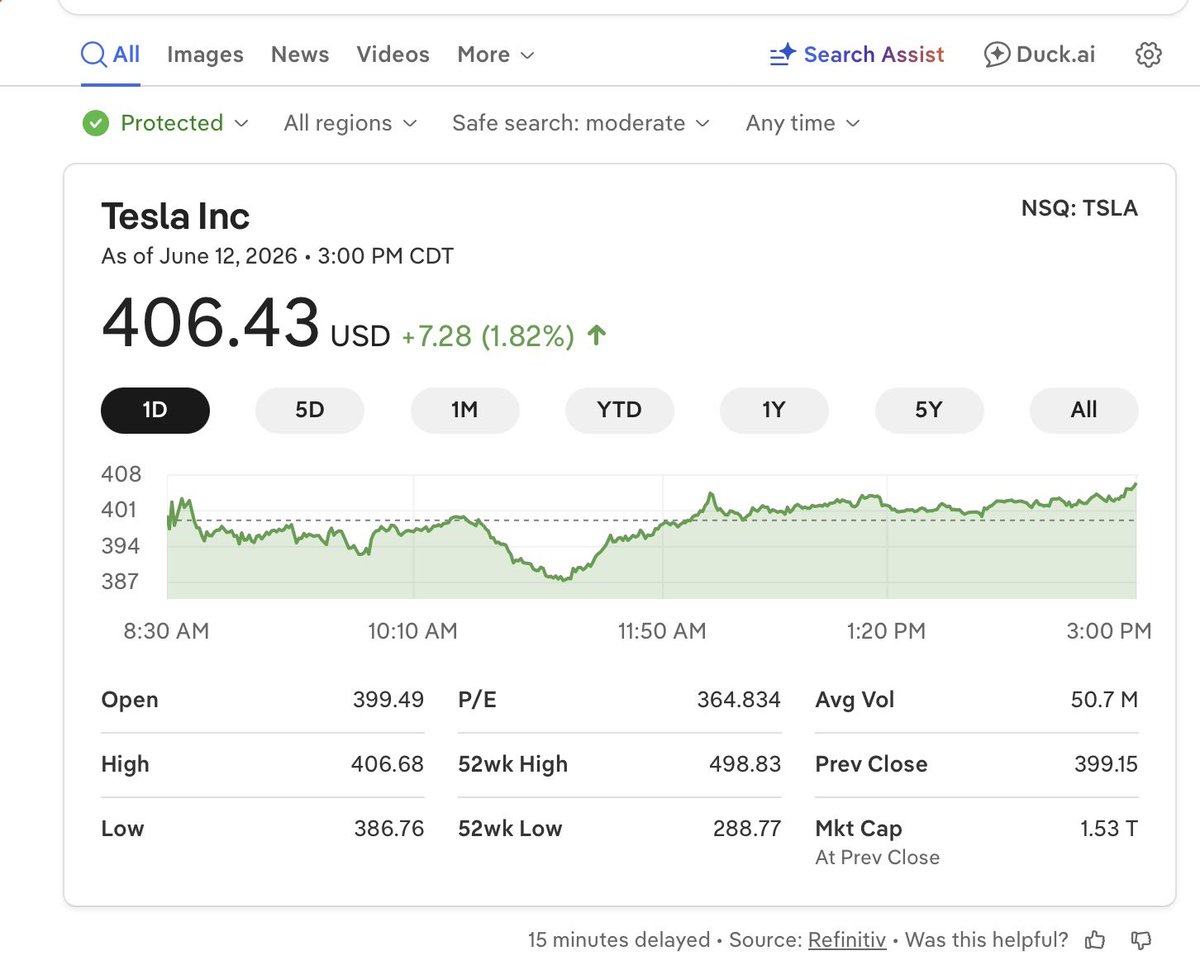Click the 52wk Low value 288.77

747,828
